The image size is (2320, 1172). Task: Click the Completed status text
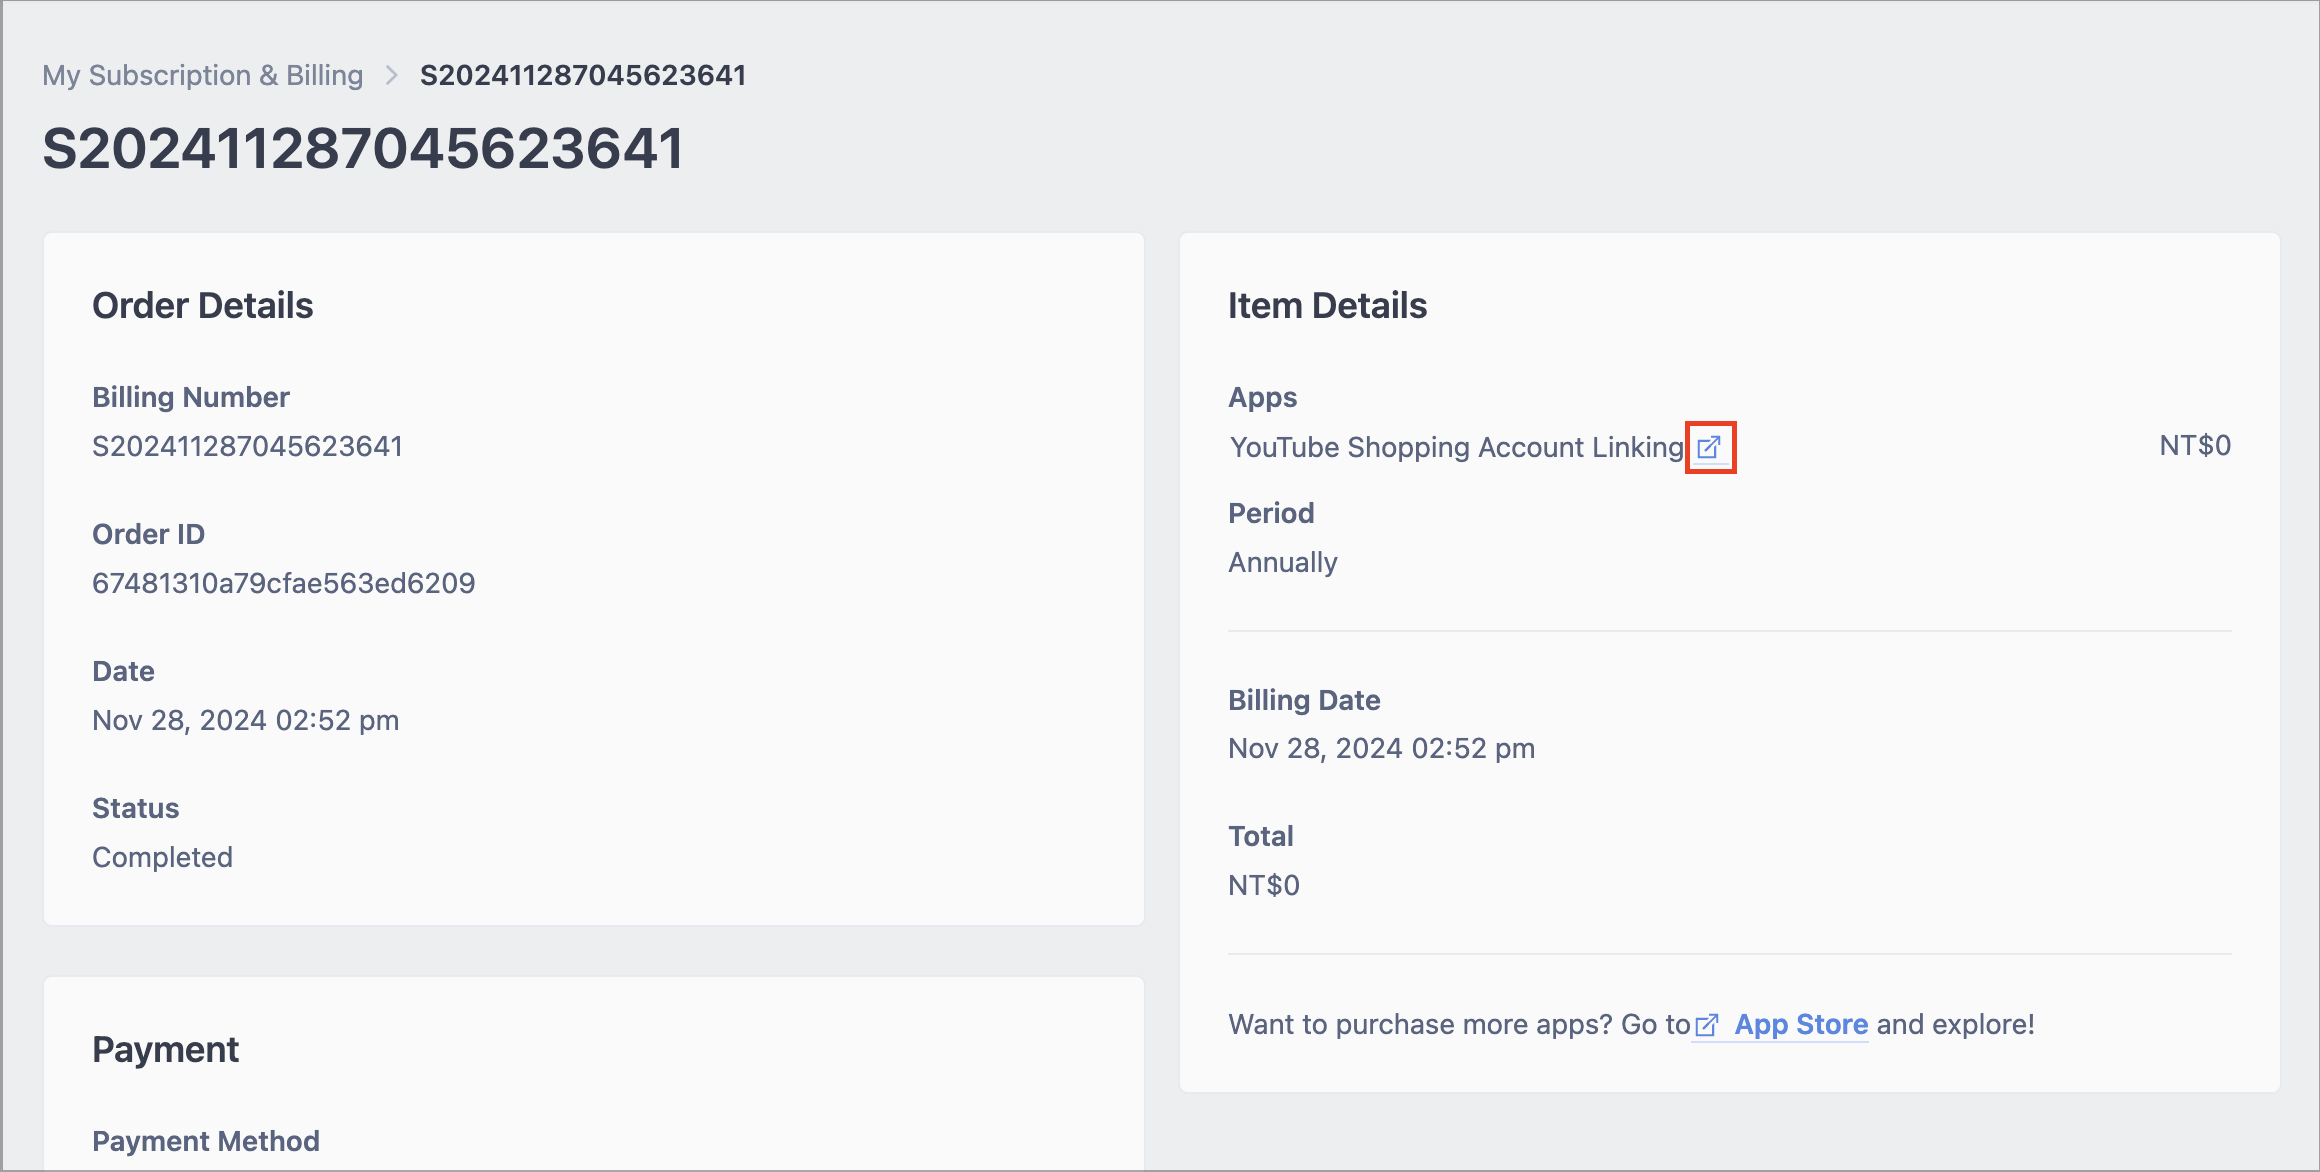162,857
